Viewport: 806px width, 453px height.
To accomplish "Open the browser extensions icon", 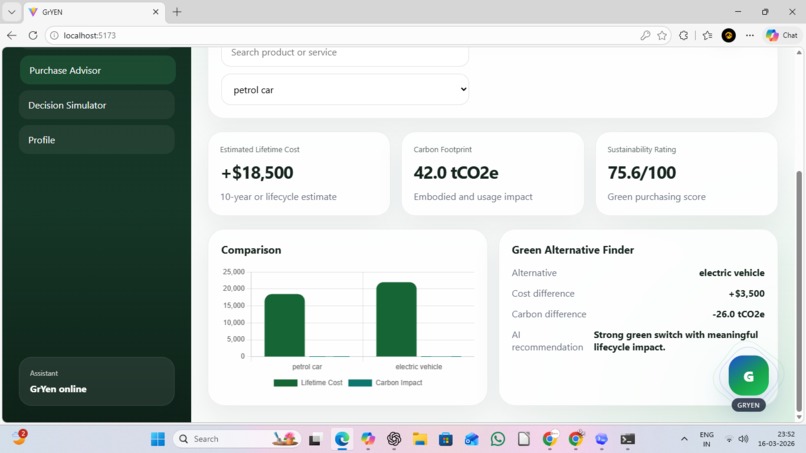I will 684,35.
